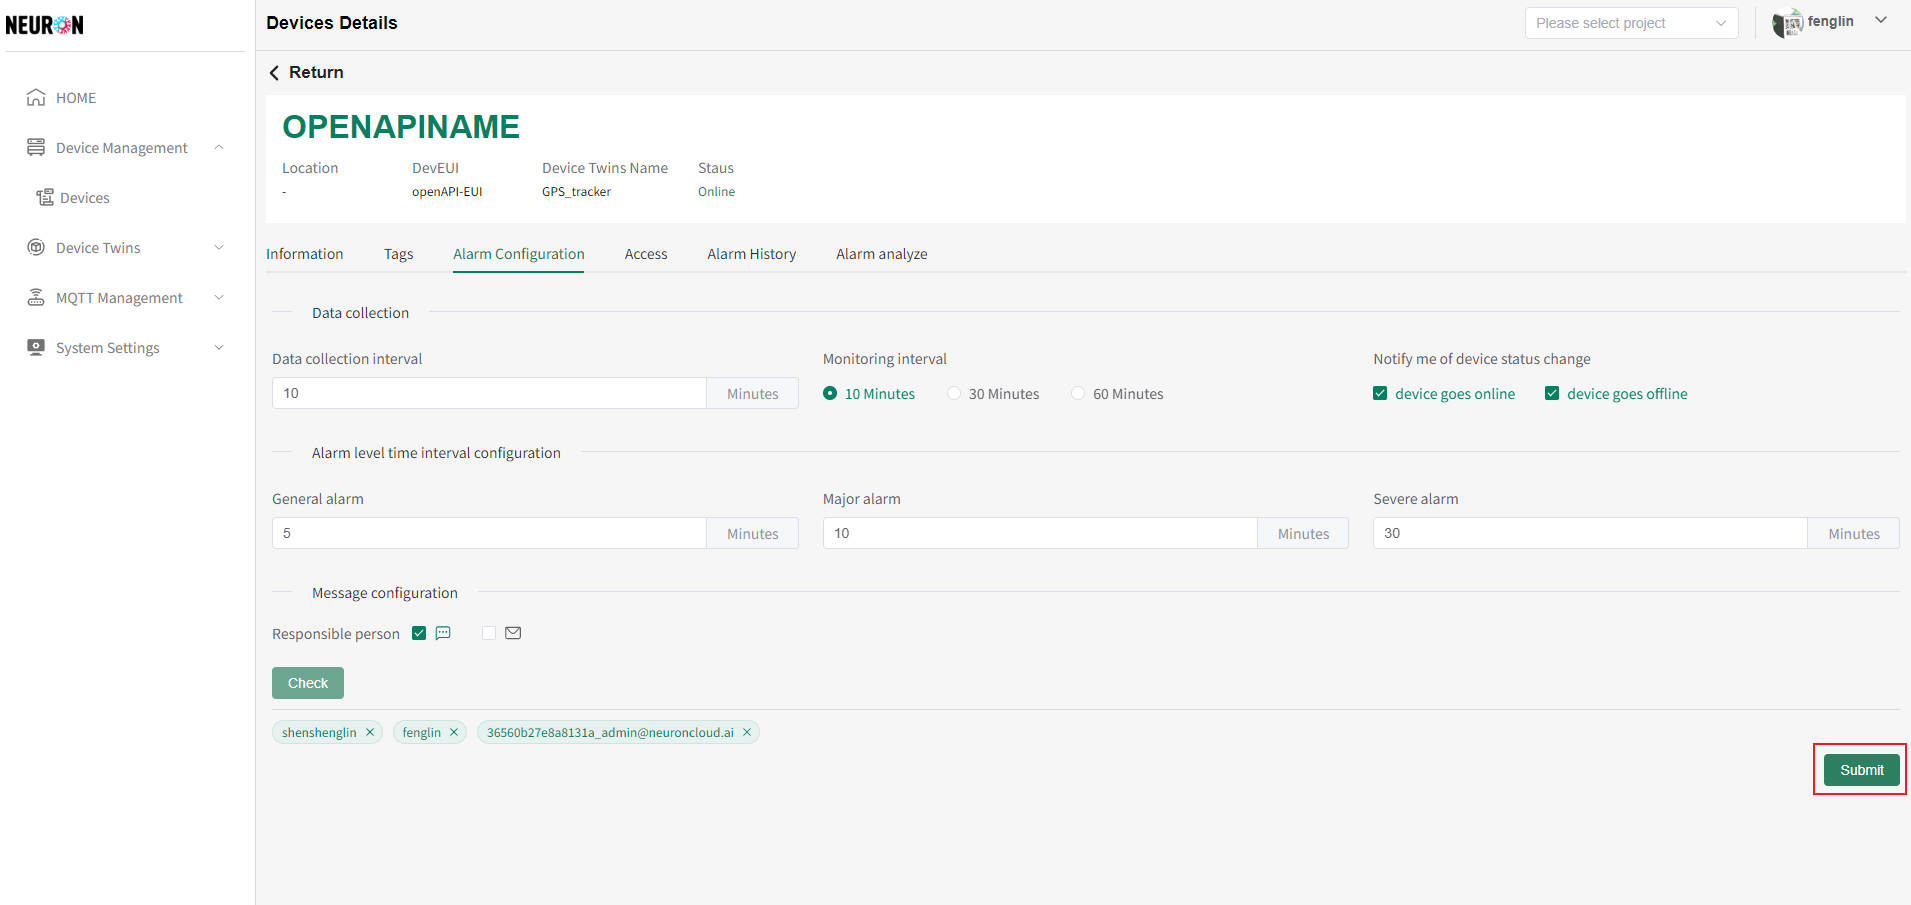The width and height of the screenshot is (1911, 905).
Task: Expand the MQTT Management menu chevron
Action: [x=219, y=298]
